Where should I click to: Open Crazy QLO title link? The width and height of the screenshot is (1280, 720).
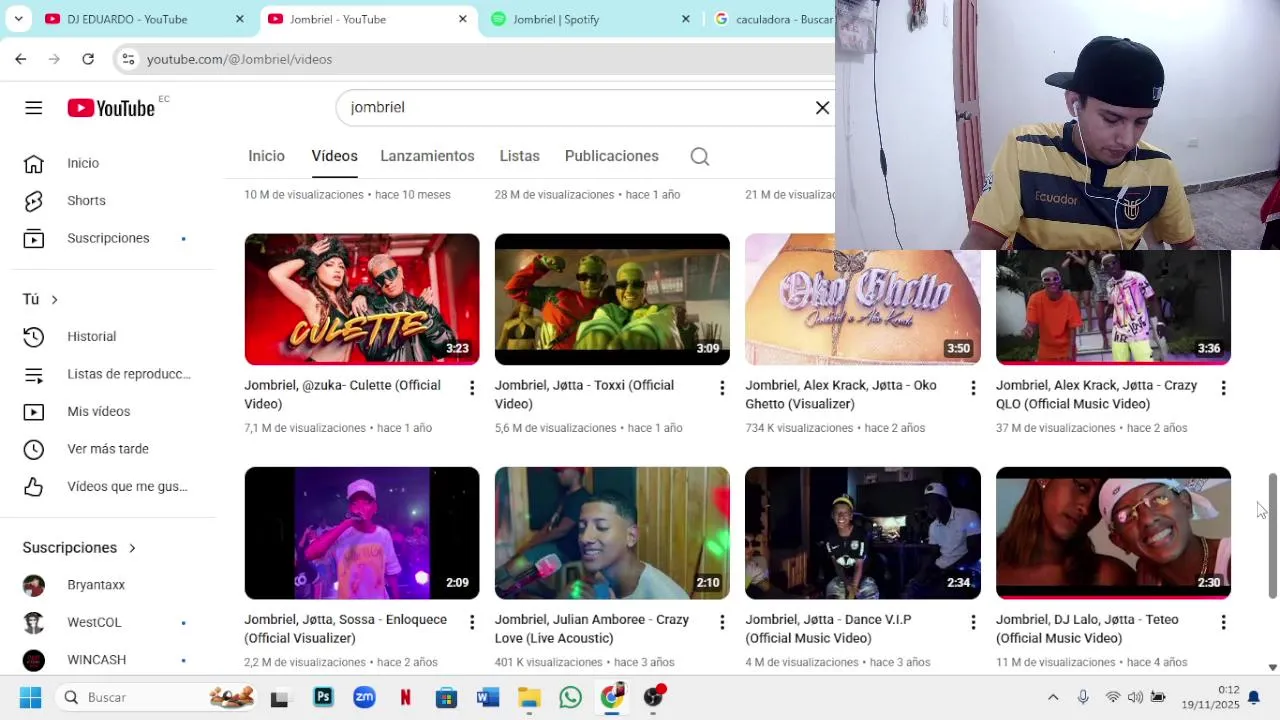tap(1096, 395)
